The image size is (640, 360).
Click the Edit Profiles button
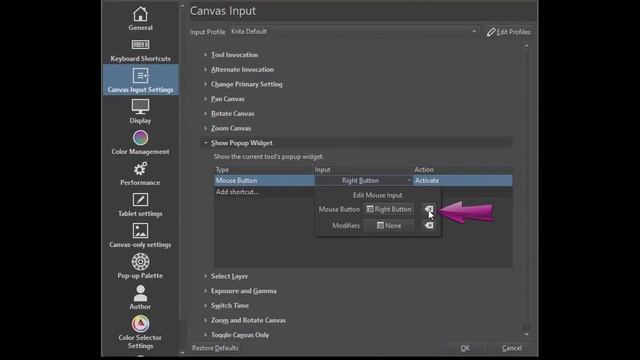pyautogui.click(x=509, y=32)
